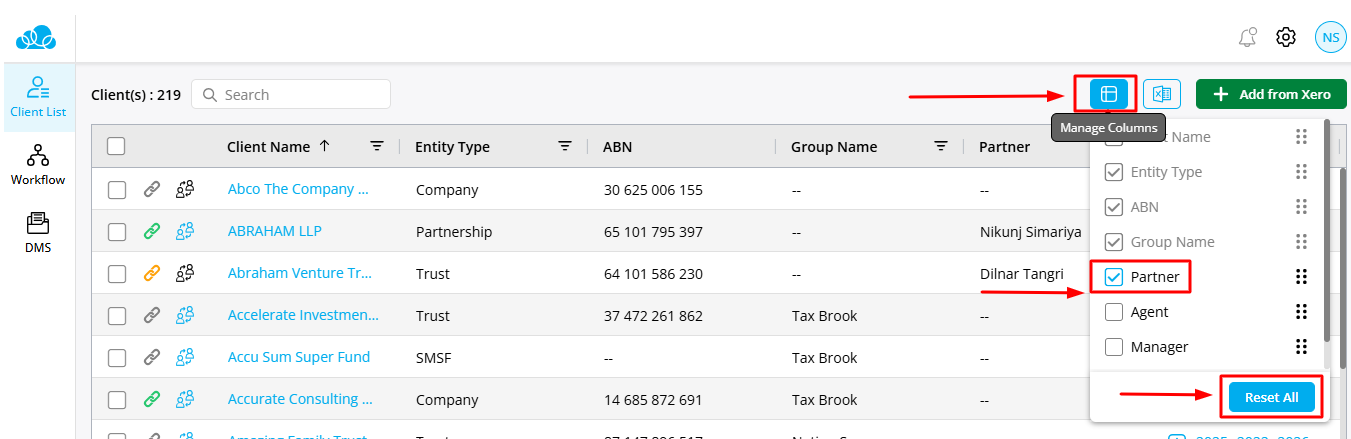1351x439 pixels.
Task: Click the cloud logo in sidebar
Action: click(36, 38)
